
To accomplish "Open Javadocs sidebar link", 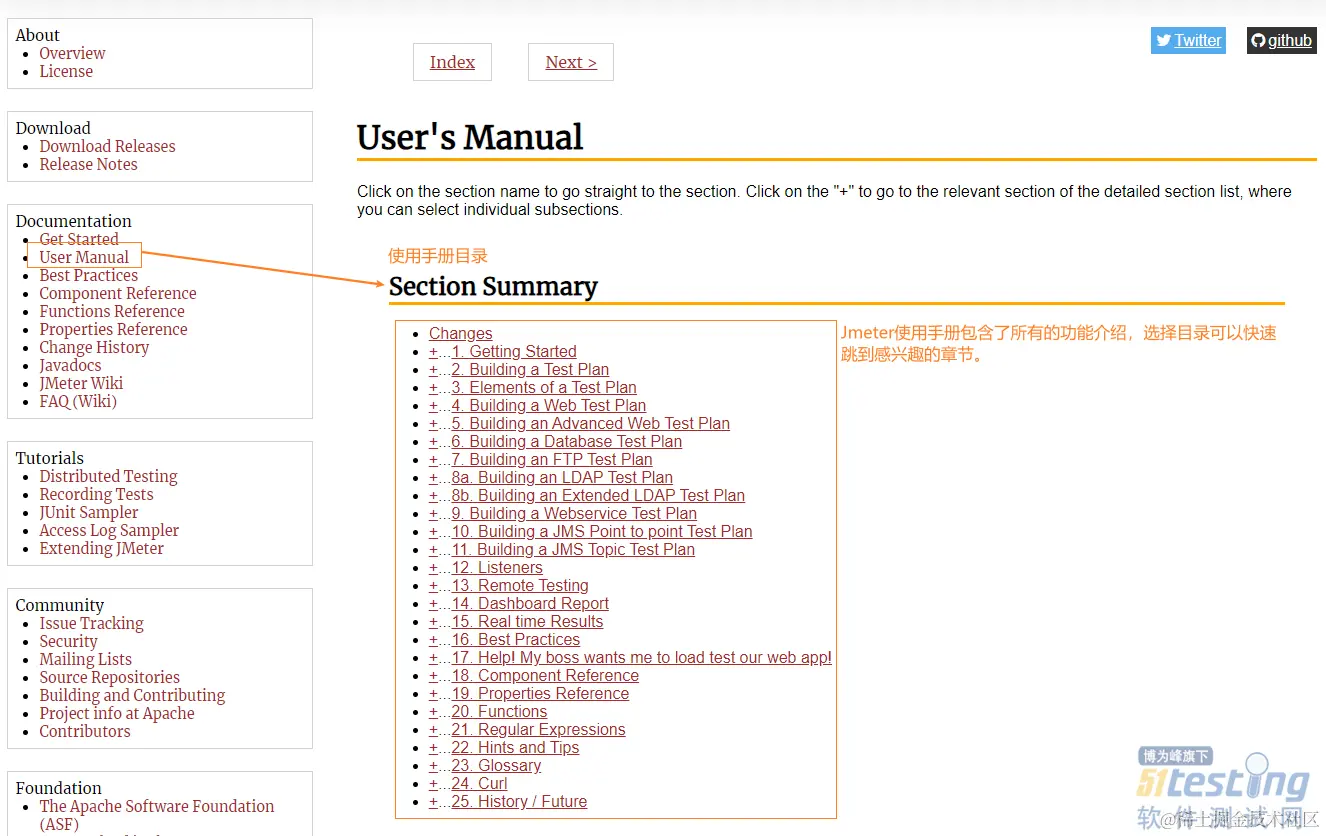I will click(x=70, y=366).
